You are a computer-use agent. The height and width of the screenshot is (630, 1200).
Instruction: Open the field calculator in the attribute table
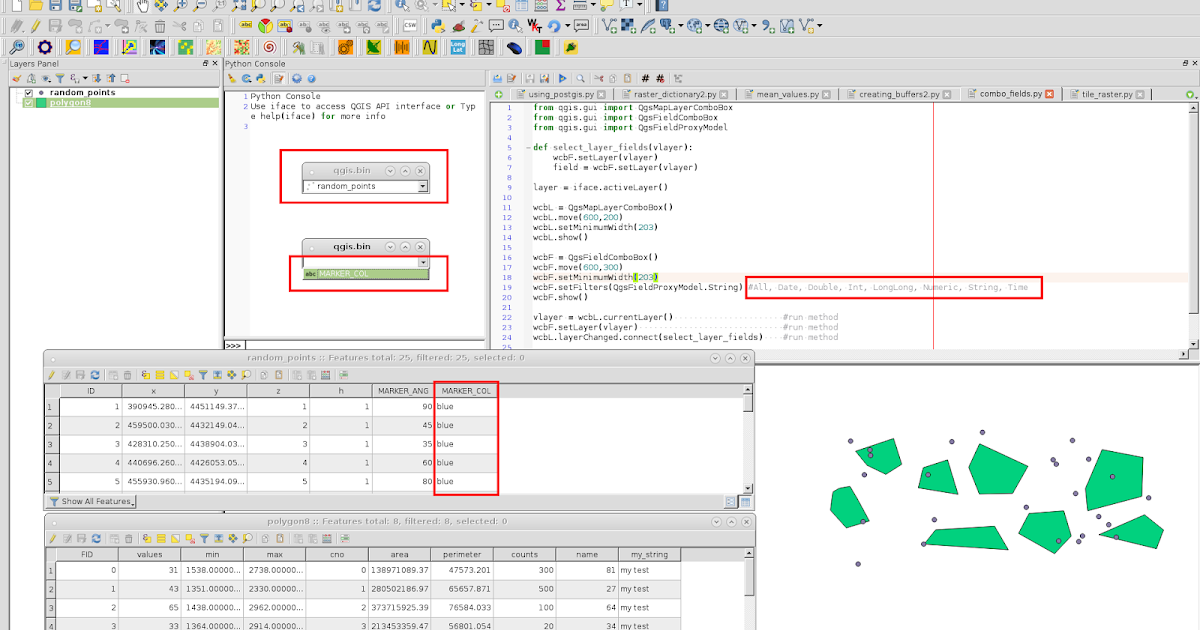(324, 375)
